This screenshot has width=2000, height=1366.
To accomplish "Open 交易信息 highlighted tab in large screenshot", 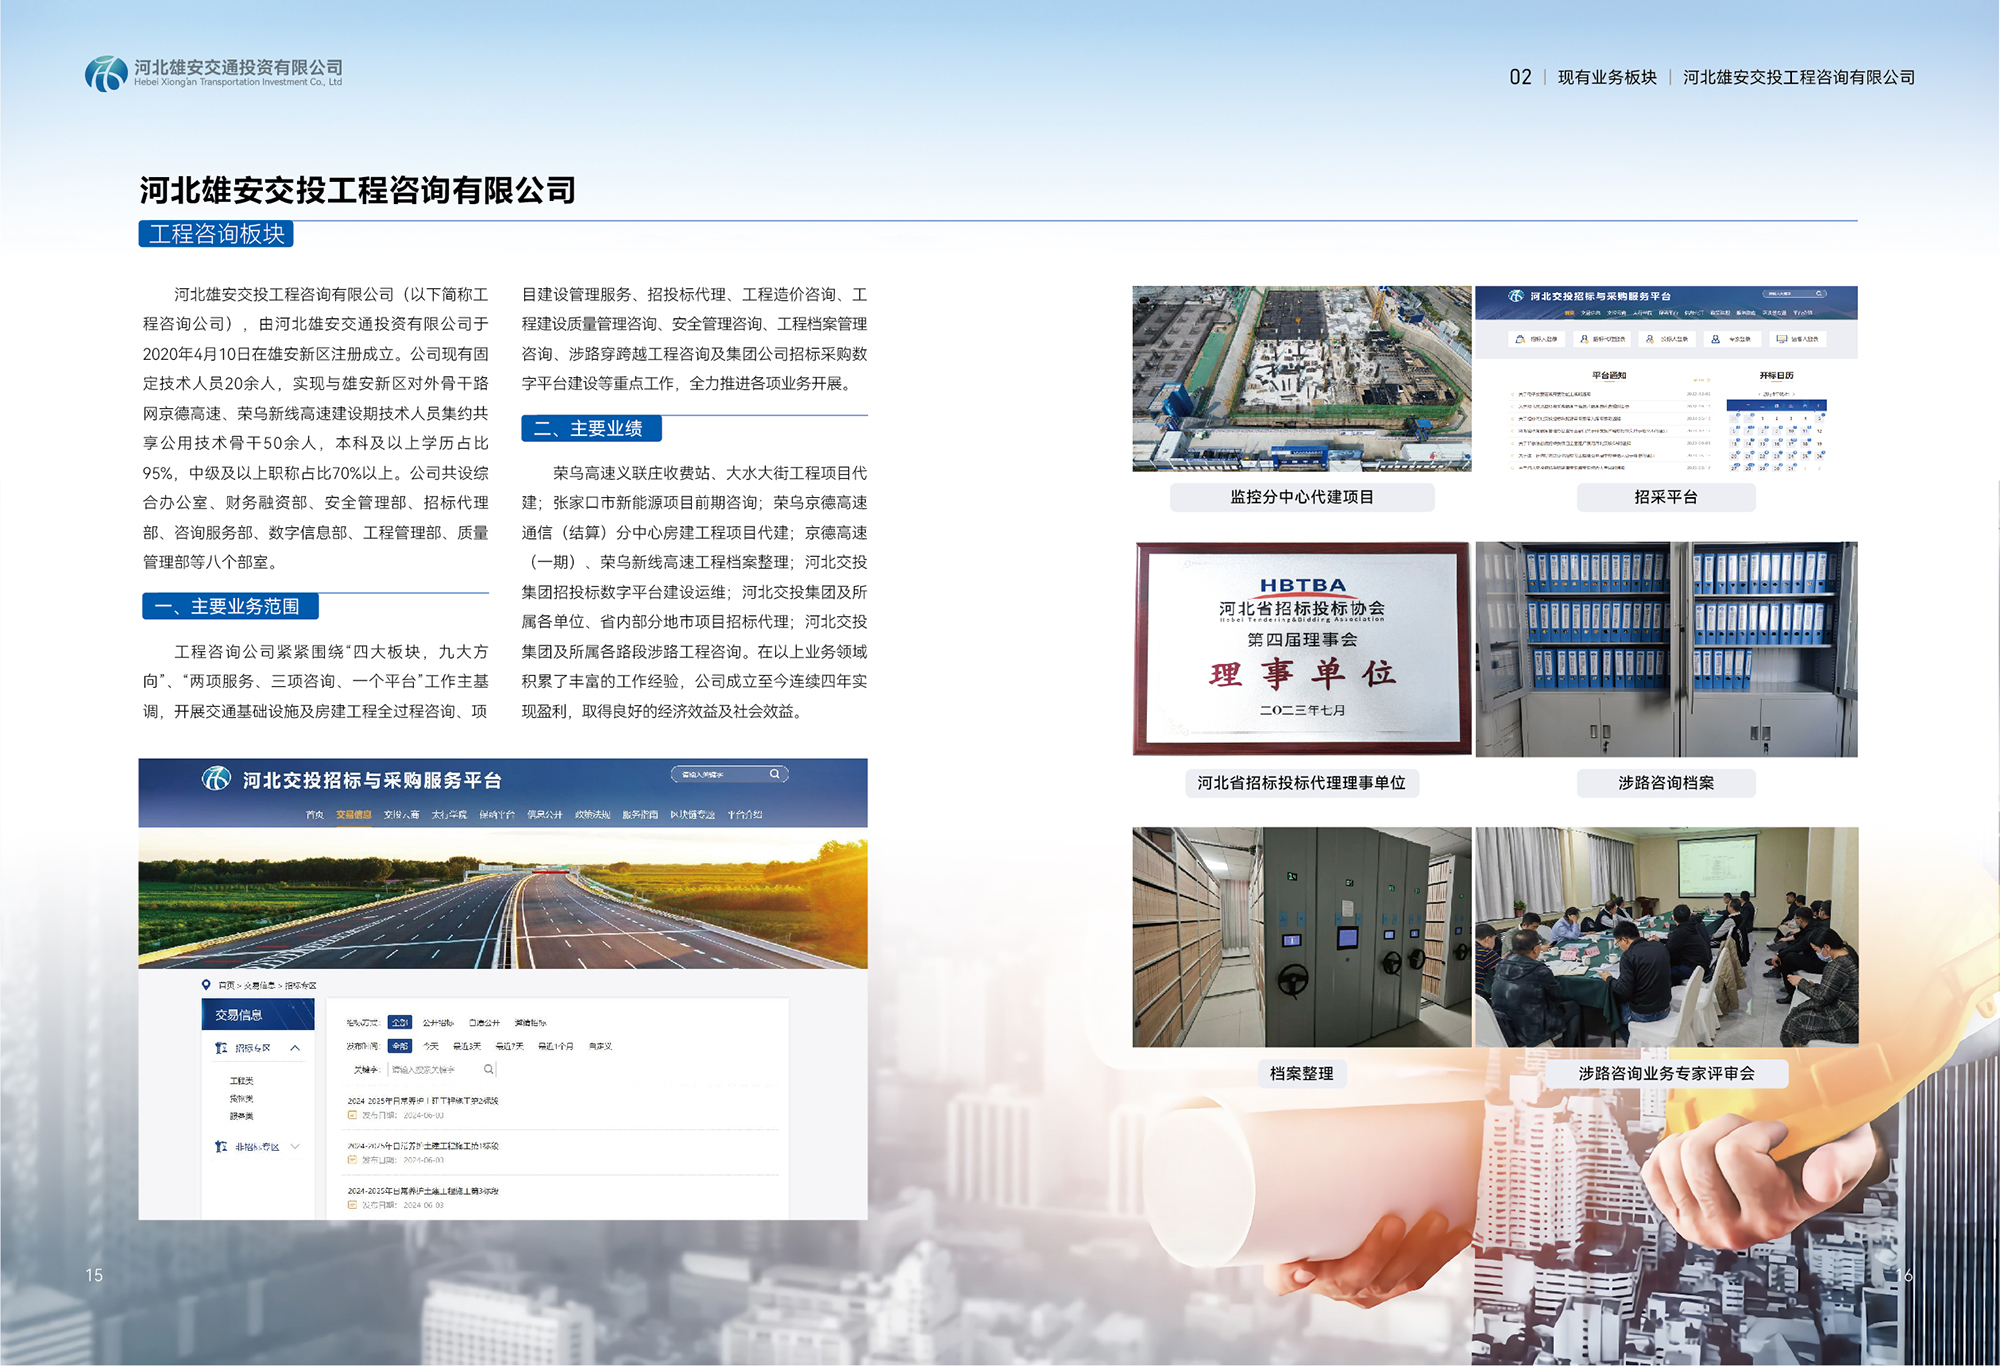I will [353, 815].
